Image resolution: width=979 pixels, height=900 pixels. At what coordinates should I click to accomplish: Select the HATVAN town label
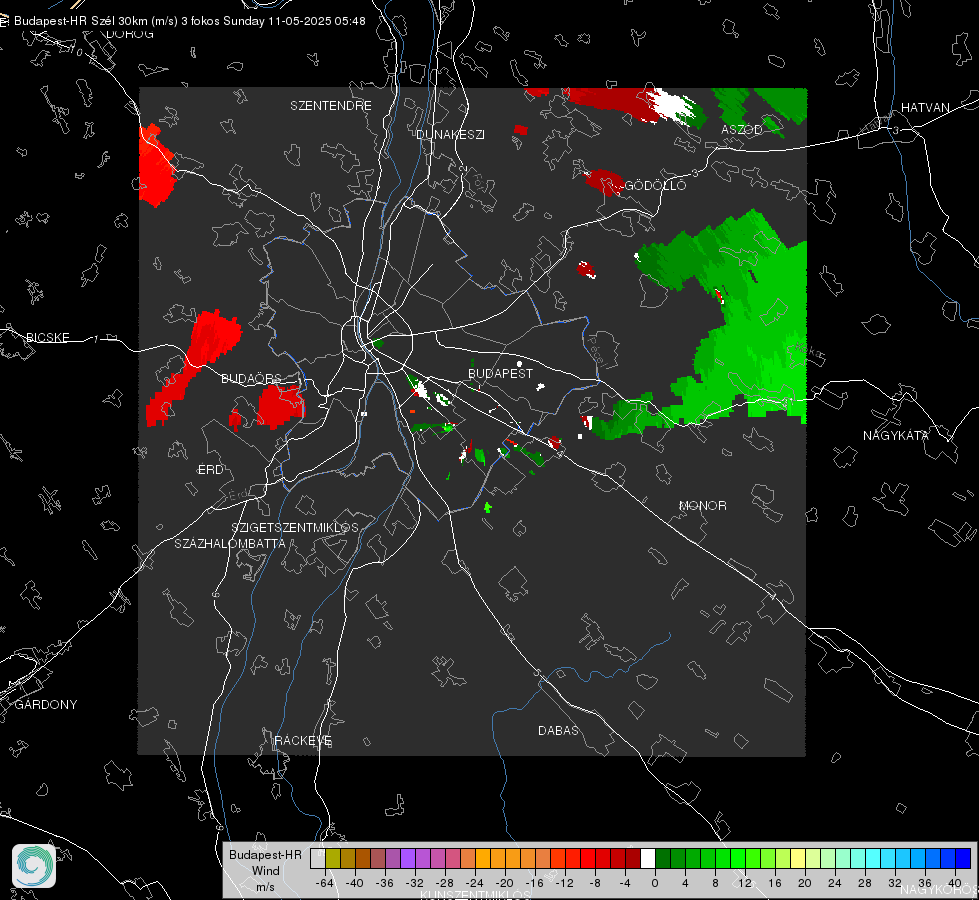click(x=925, y=107)
